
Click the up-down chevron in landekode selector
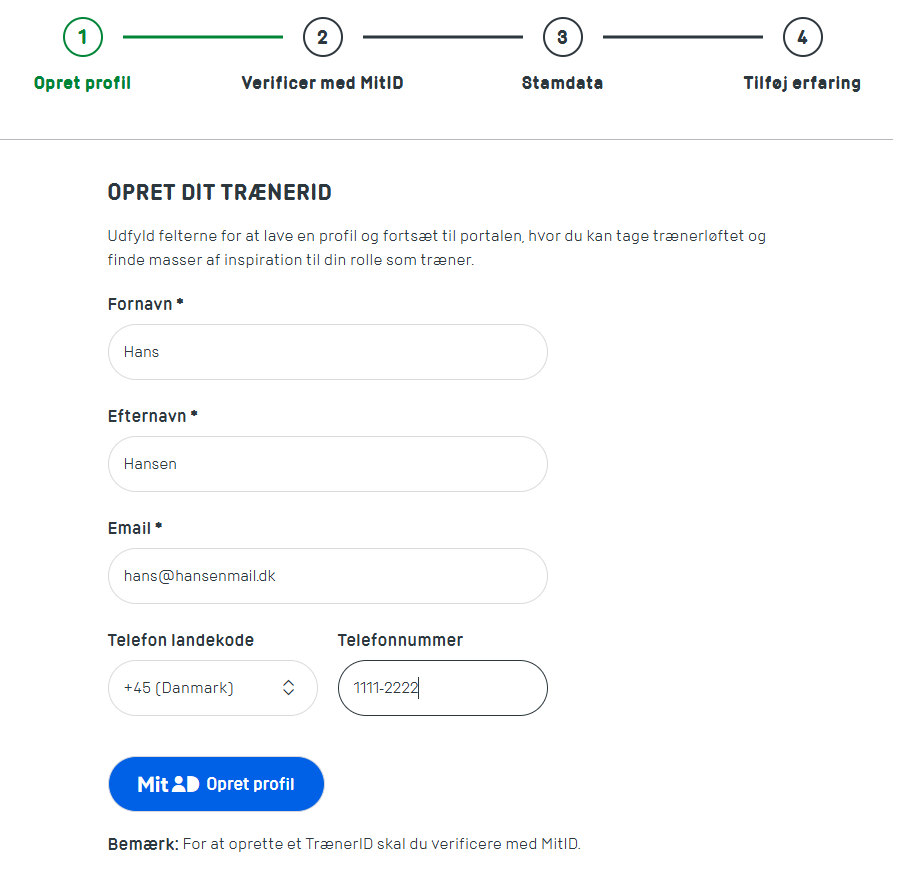(288, 687)
